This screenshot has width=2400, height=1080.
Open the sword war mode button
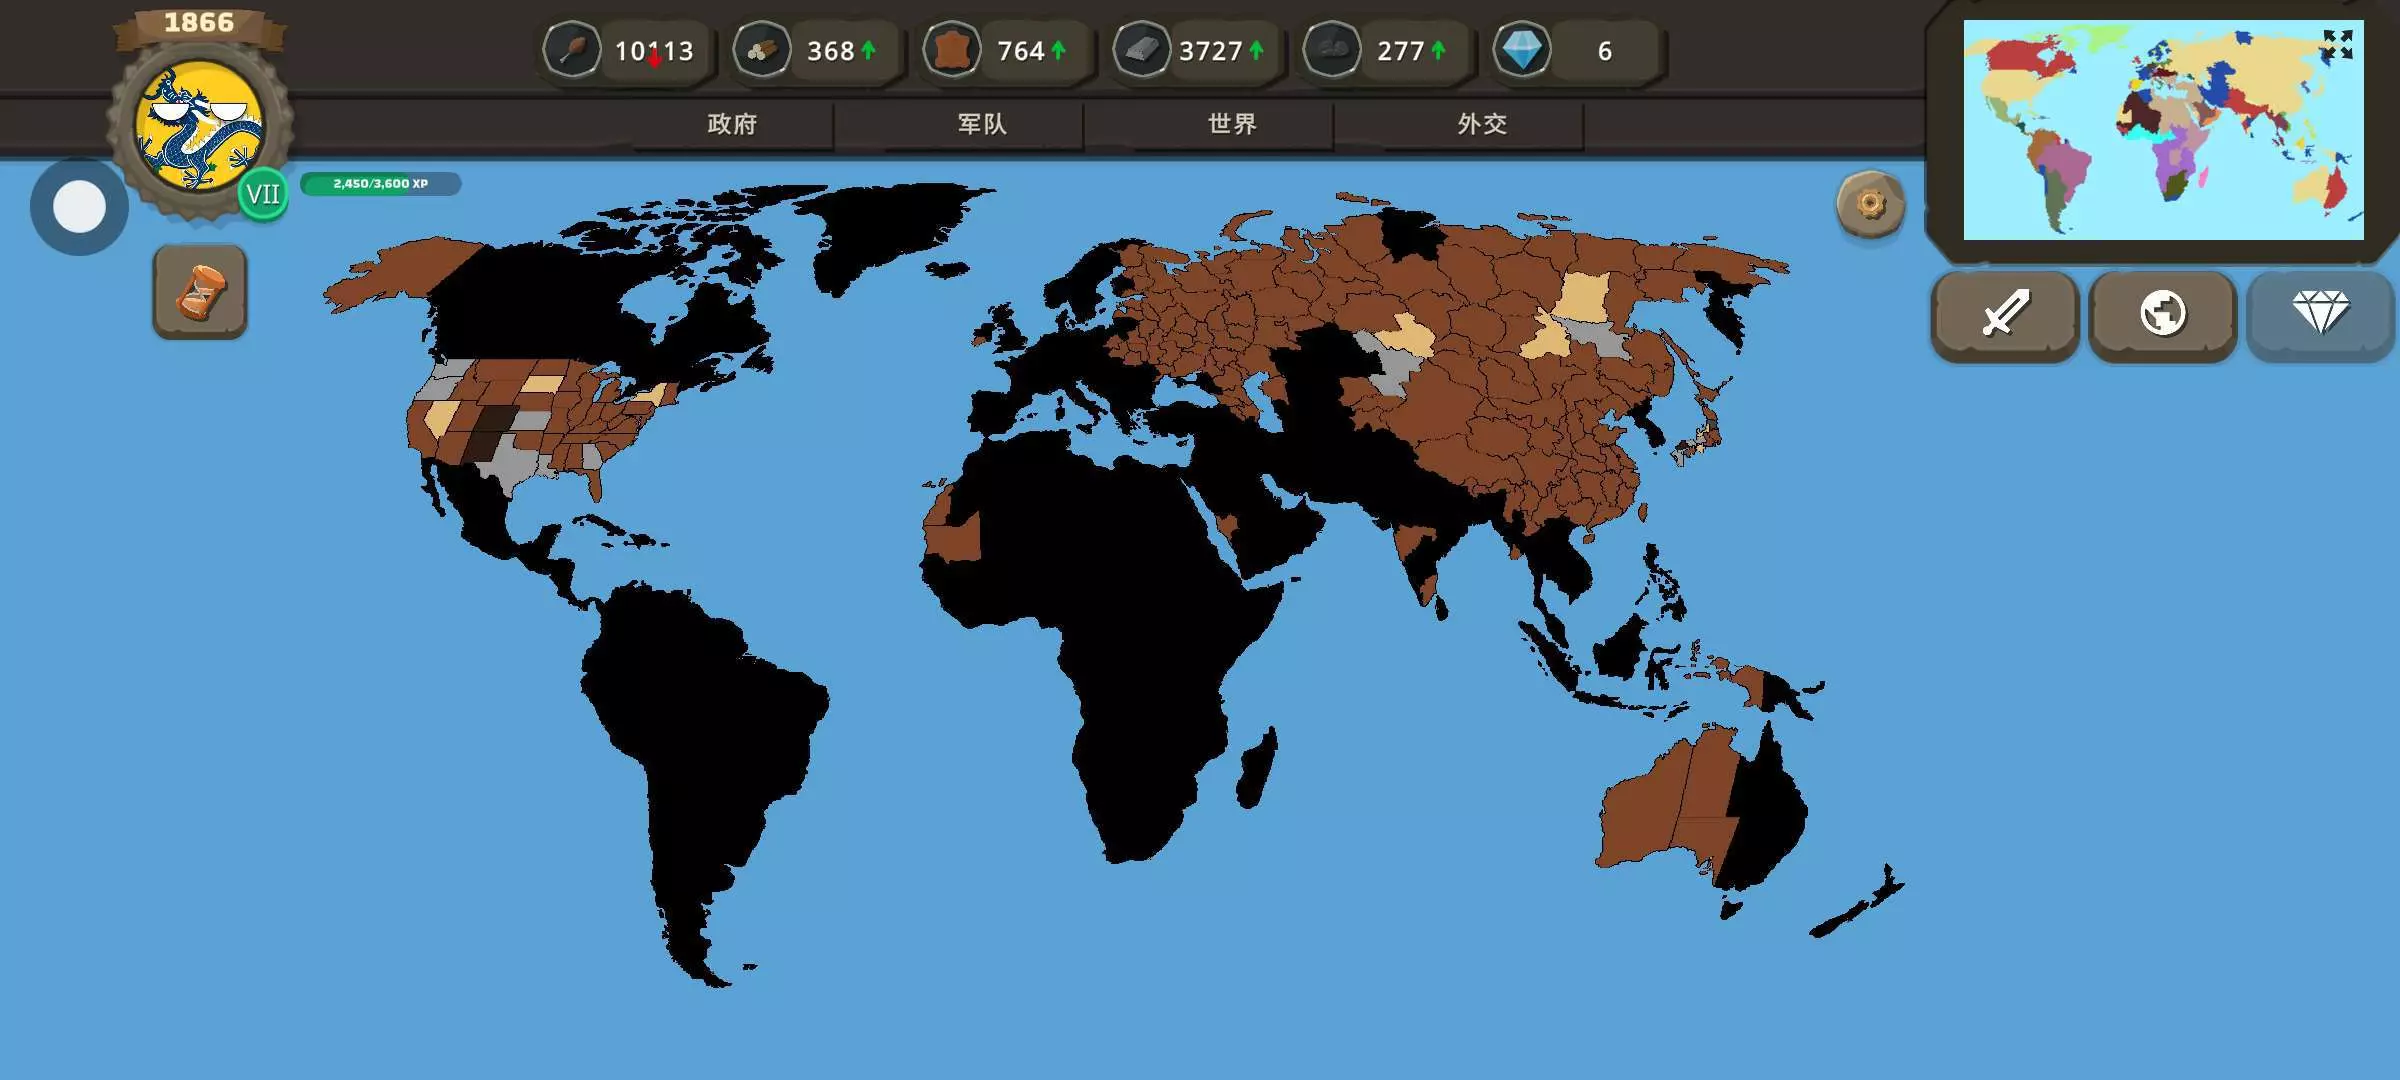[x=2005, y=314]
